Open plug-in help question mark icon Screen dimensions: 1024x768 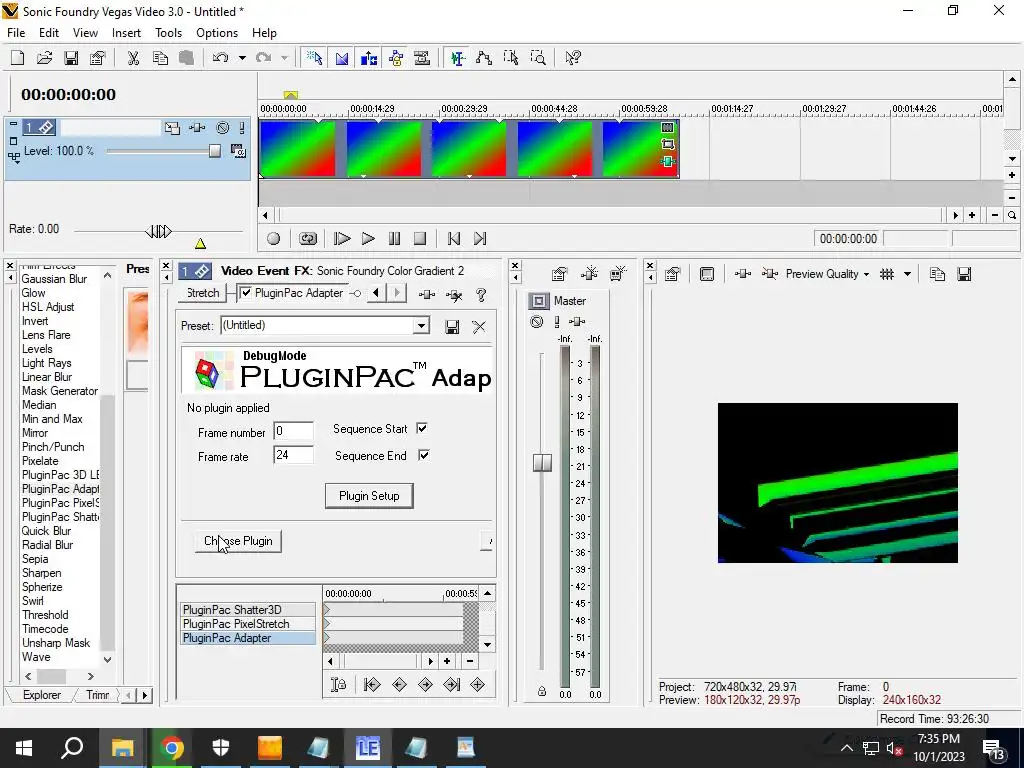[x=481, y=295]
